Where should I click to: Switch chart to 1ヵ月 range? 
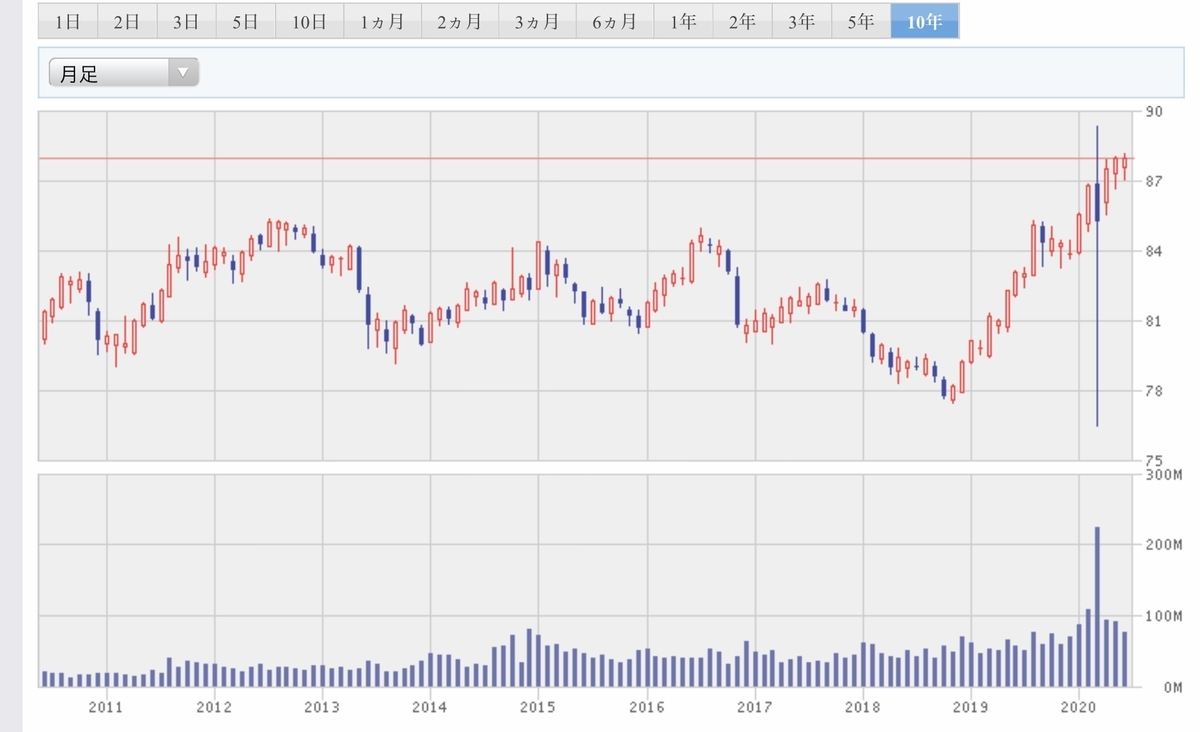click(382, 21)
